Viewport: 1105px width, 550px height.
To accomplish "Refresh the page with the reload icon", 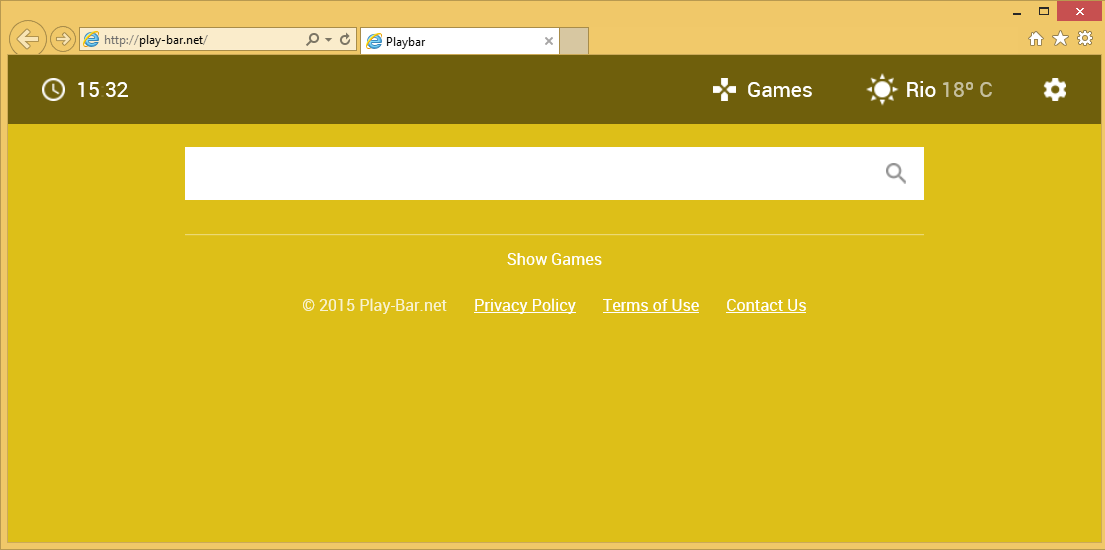I will tap(345, 40).
